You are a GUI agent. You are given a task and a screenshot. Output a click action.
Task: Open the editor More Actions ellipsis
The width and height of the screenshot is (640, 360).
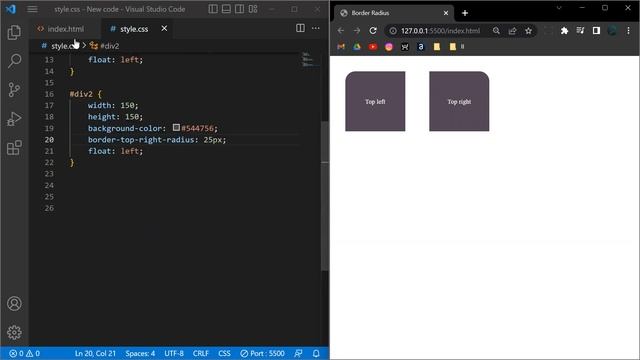[316, 28]
